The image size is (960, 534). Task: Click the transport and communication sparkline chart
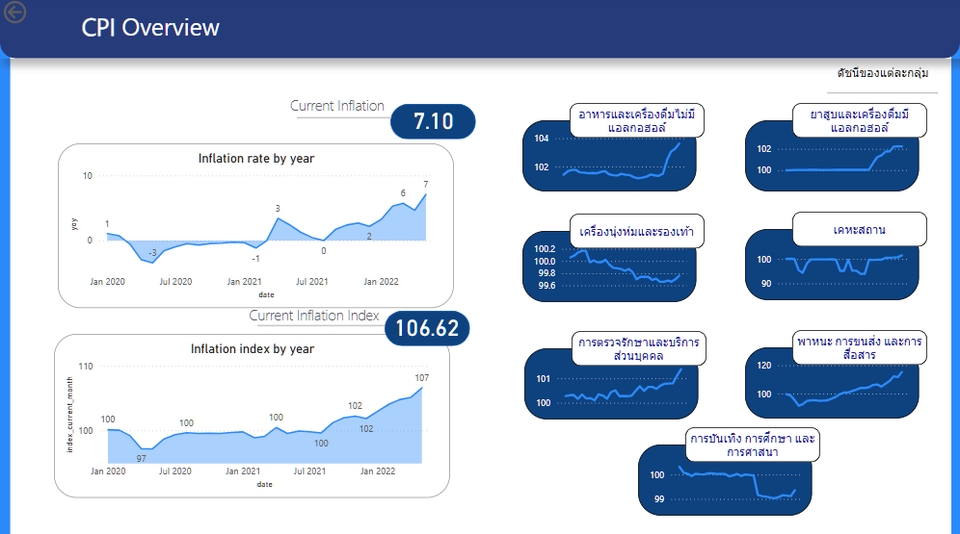click(x=831, y=383)
